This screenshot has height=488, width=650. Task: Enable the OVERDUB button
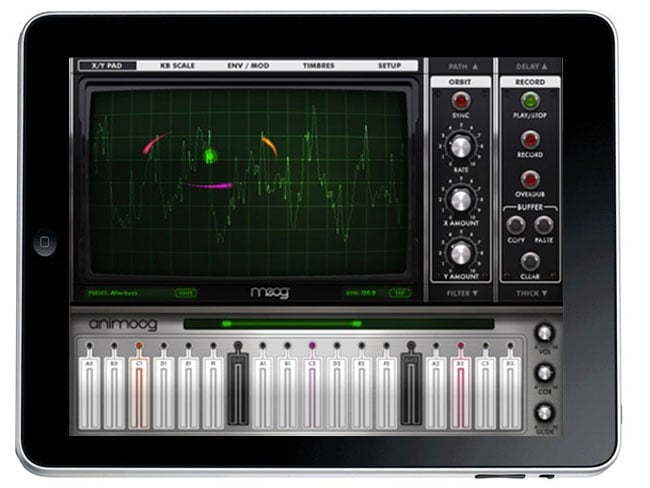530,180
